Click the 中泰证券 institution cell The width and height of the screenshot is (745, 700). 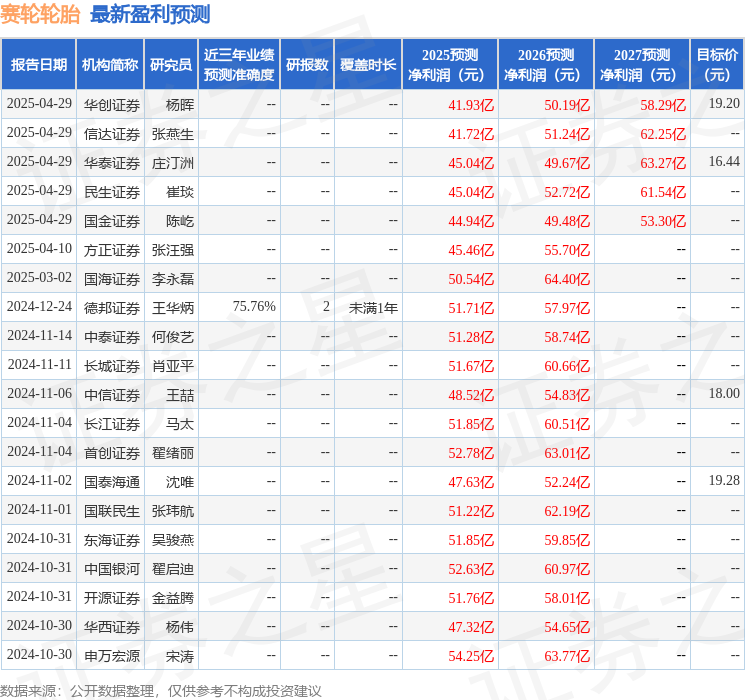[x=112, y=337]
